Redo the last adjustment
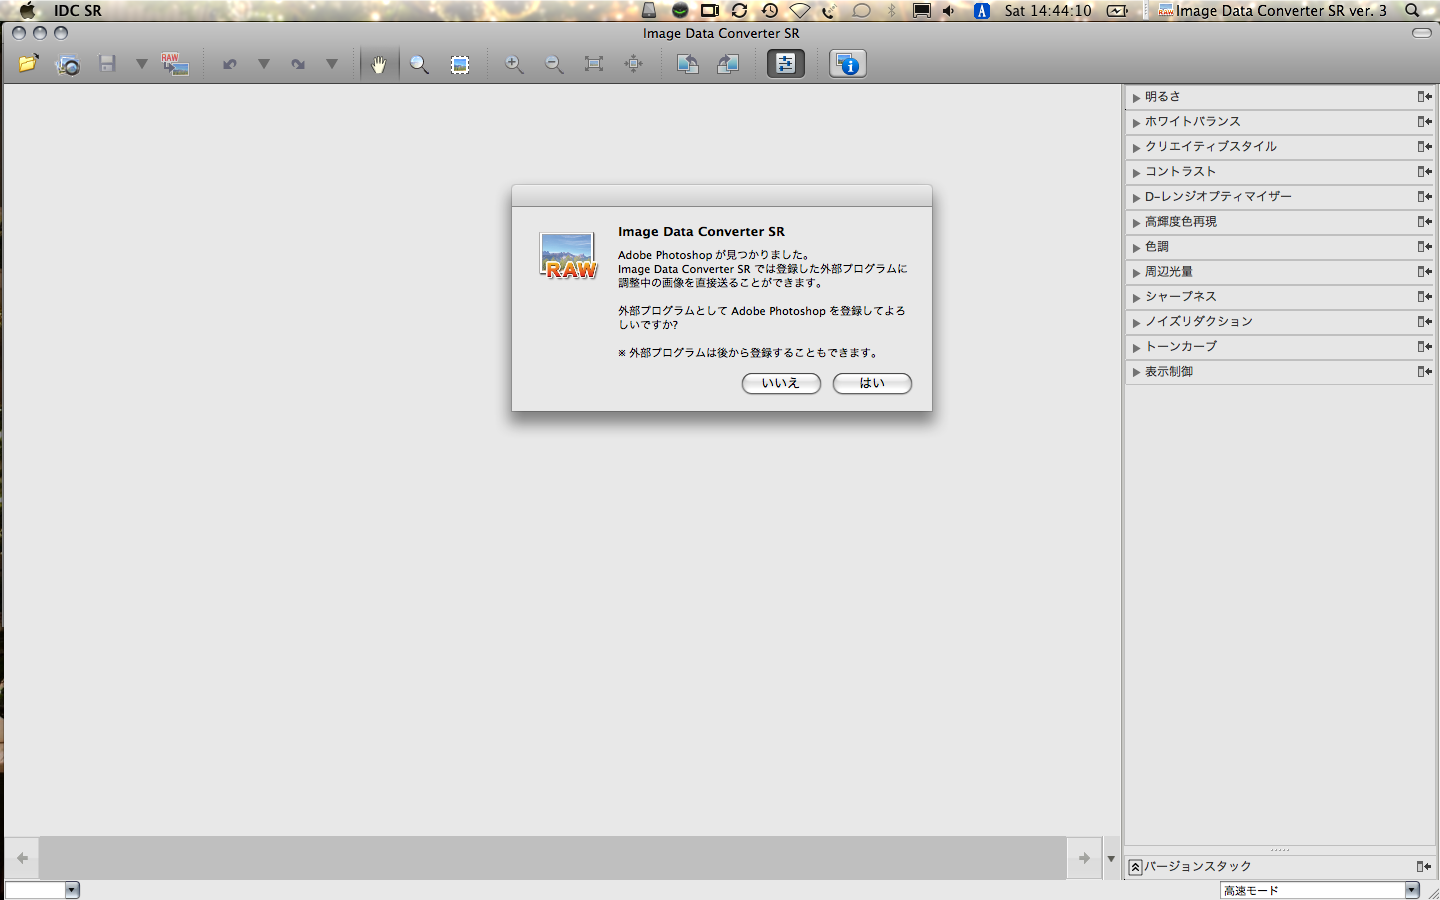 297,64
